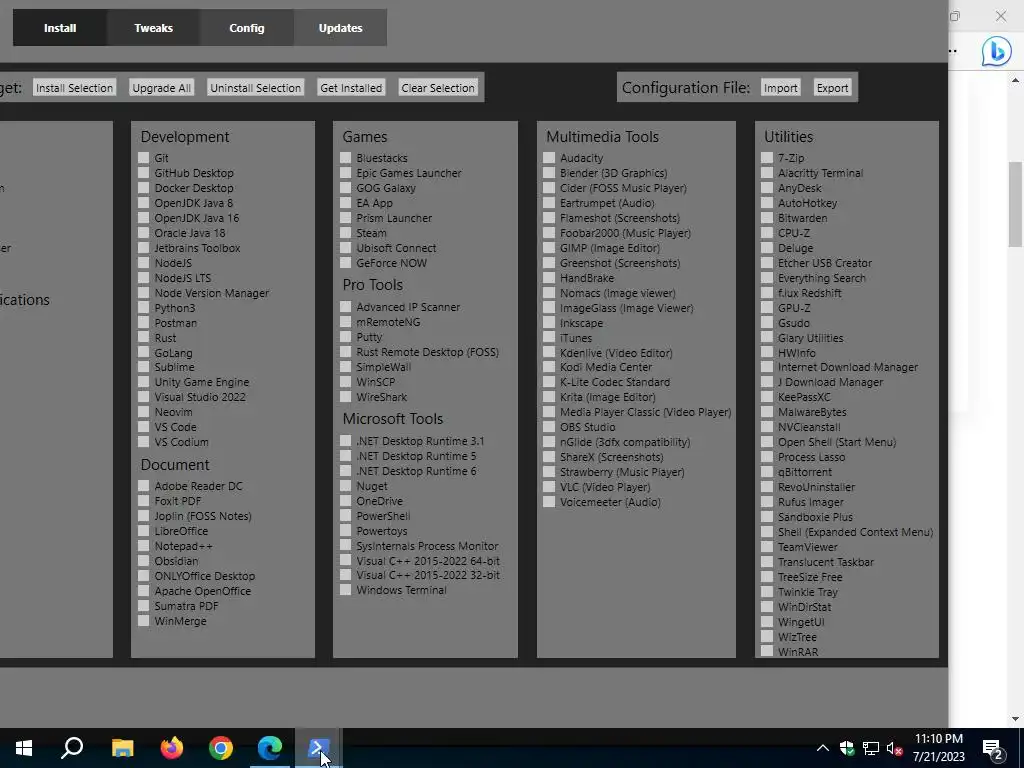Check the Steam checkbox
Viewport: 1024px width, 768px height.
pos(345,232)
